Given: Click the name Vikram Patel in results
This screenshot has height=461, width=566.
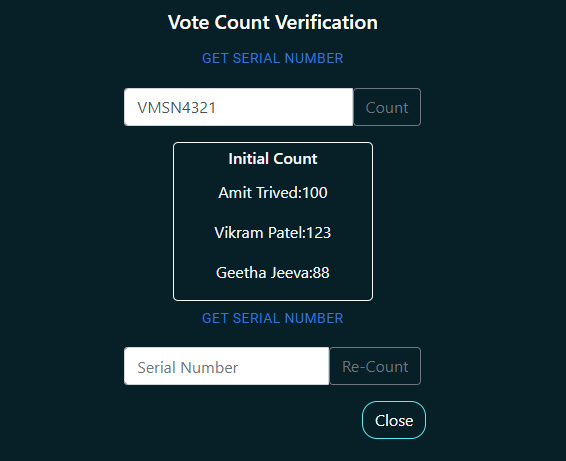Looking at the screenshot, I should click(x=258, y=233).
